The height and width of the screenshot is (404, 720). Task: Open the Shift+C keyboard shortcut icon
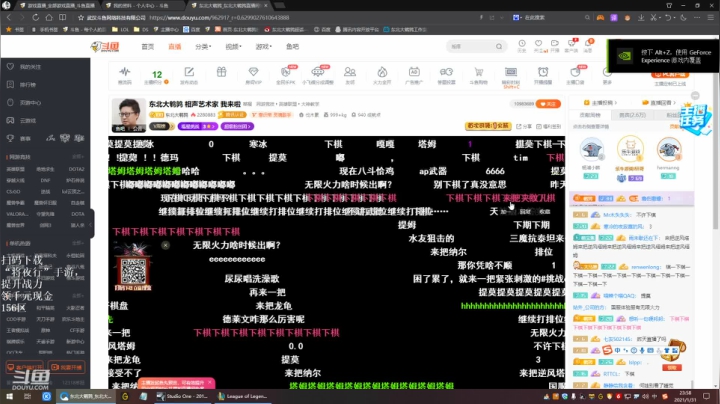[x=511, y=76]
